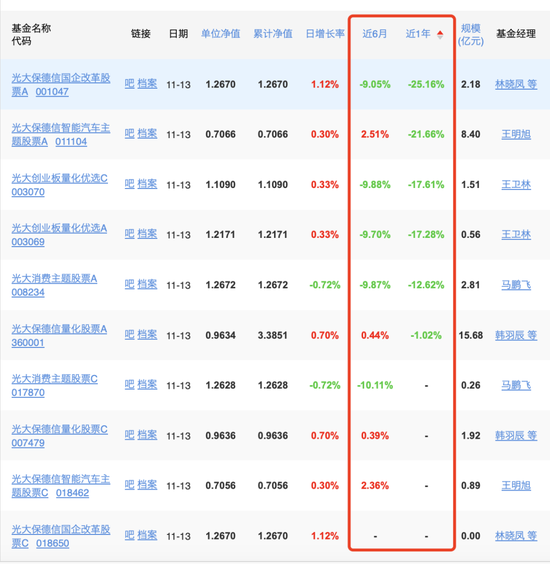Sort table by 日增长率 column
550x564 pixels.
pos(325,34)
